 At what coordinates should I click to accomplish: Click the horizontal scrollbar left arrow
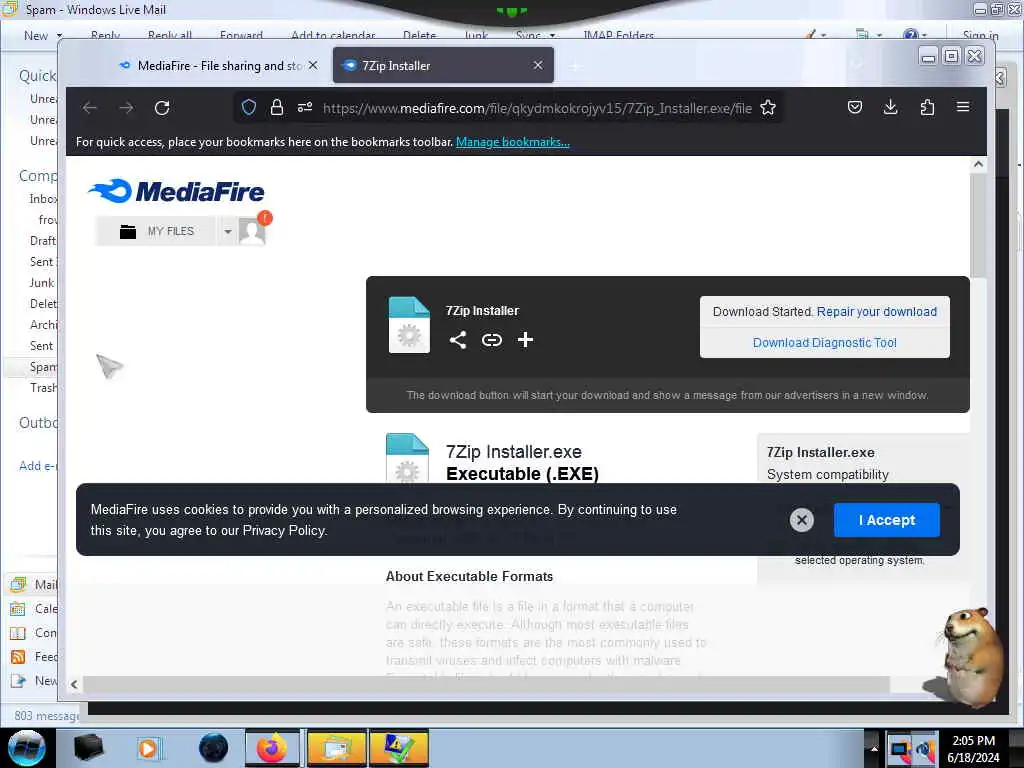[74, 684]
